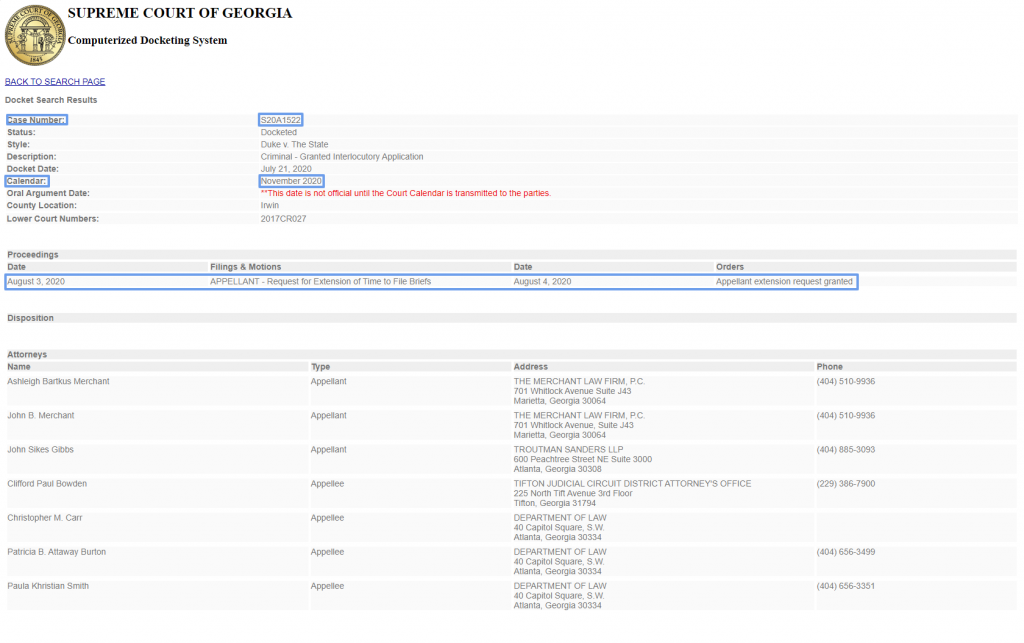
Task: Click the Disposition section header
Action: point(31,318)
